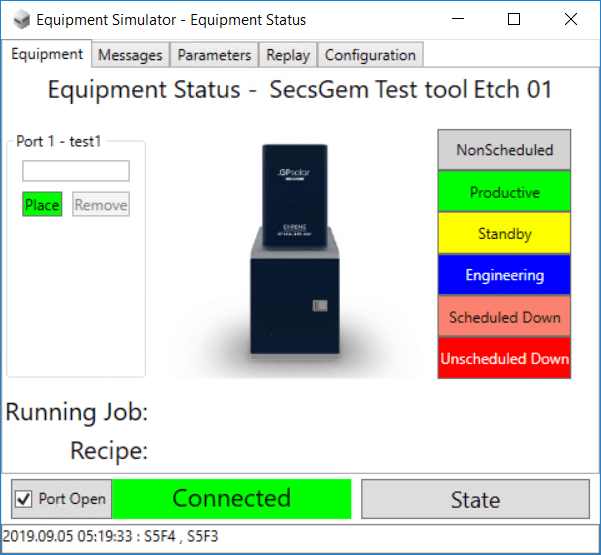Image resolution: width=601 pixels, height=555 pixels.
Task: Switch to the Messages tab
Action: (131, 55)
